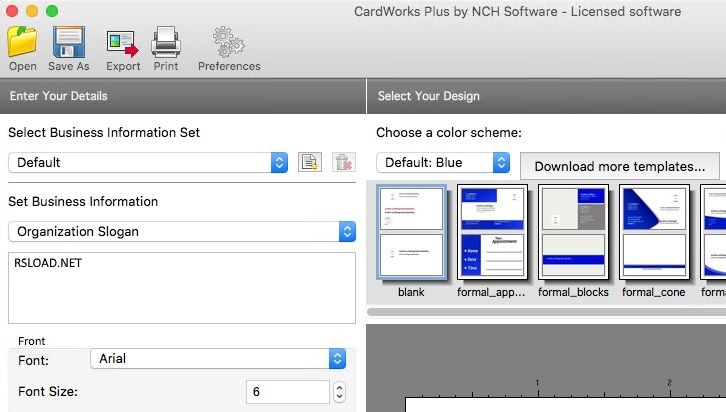The image size is (726, 412).
Task: Click the green zoom window button
Action: [52, 11]
